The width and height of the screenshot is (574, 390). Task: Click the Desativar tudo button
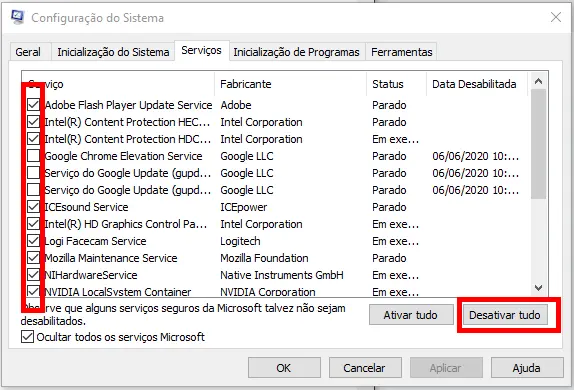point(505,315)
